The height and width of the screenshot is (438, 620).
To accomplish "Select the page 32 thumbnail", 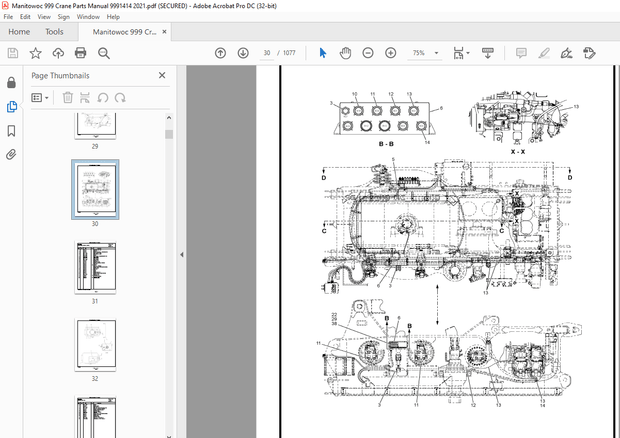I will tap(95, 345).
